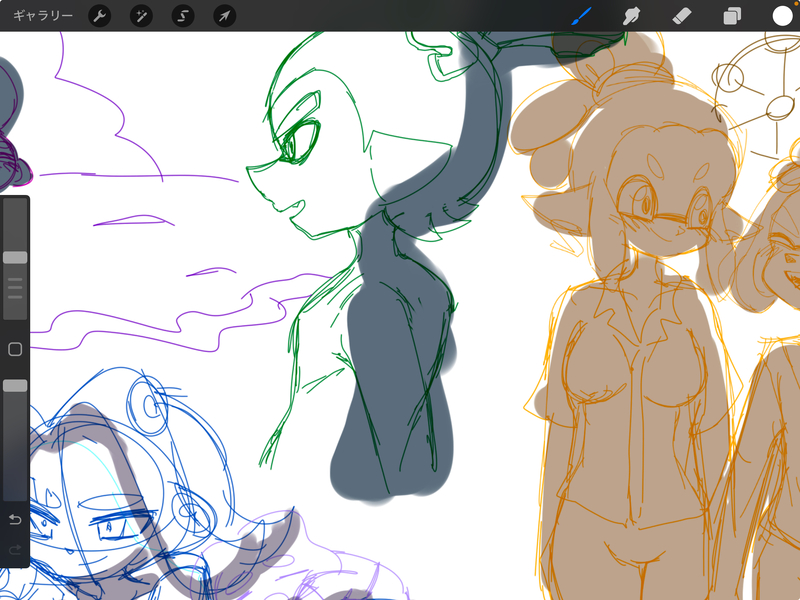Select the Transform arrow tool
Image resolution: width=800 pixels, height=600 pixels.
point(224,16)
